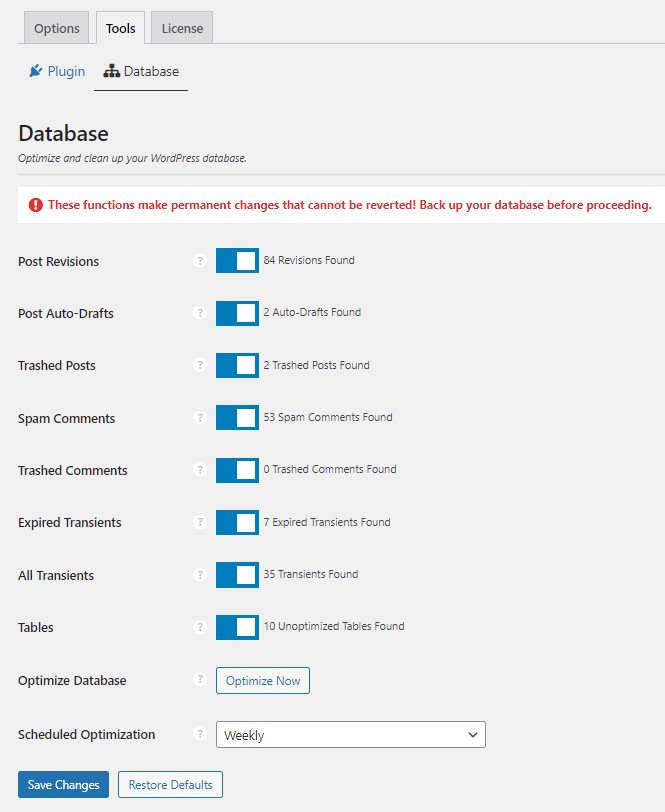The image size is (665, 812).
Task: Toggle the Post Auto-Drafts switch
Action: pyautogui.click(x=237, y=313)
